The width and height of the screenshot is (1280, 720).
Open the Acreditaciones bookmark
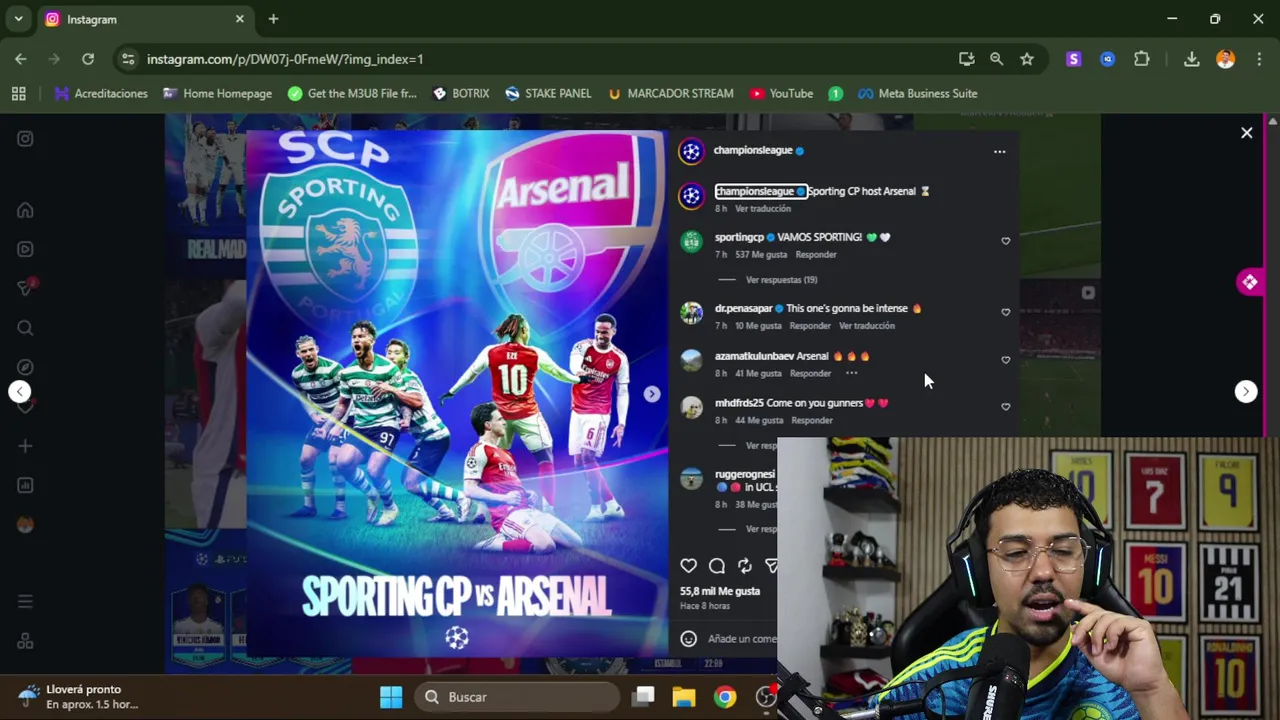(101, 93)
